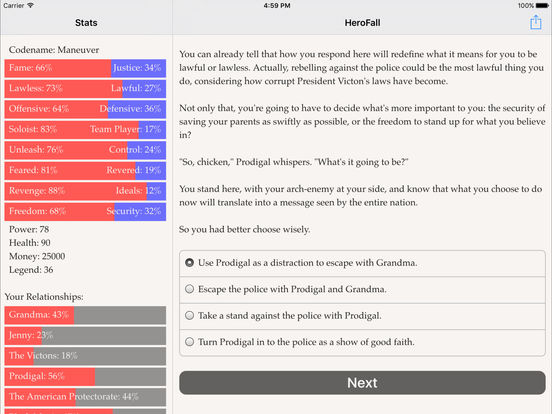Tap the Next button
Screen dimensions: 552x414
point(362,383)
